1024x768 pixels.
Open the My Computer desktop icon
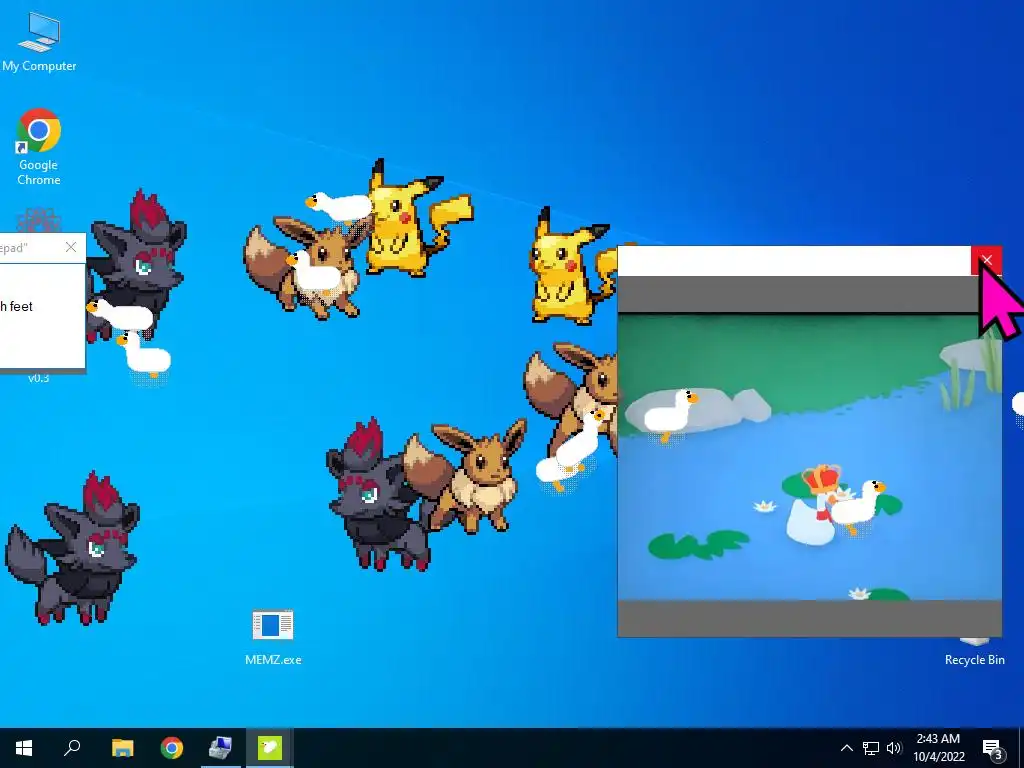[x=39, y=40]
